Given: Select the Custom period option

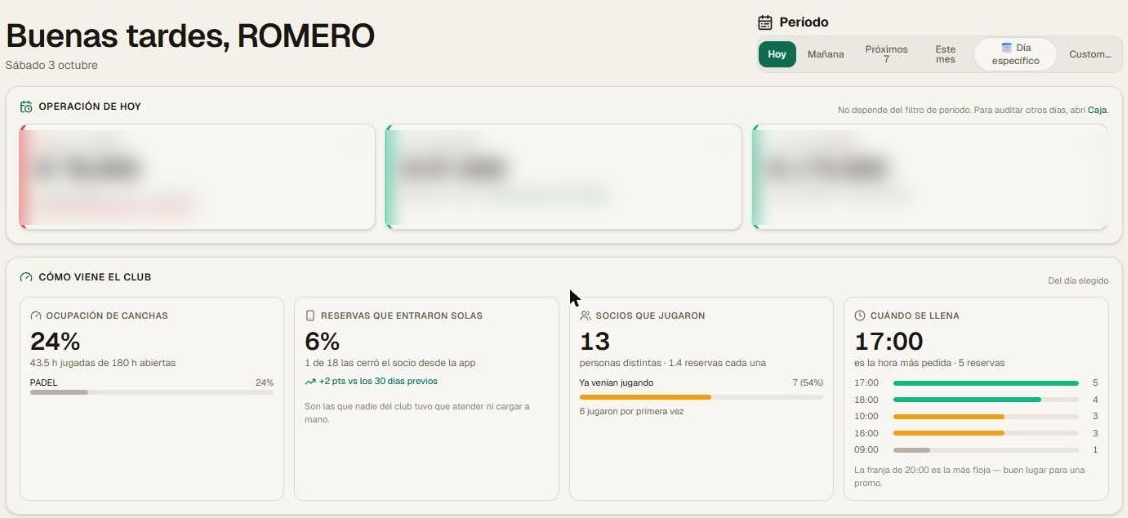Looking at the screenshot, I should tap(1090, 54).
